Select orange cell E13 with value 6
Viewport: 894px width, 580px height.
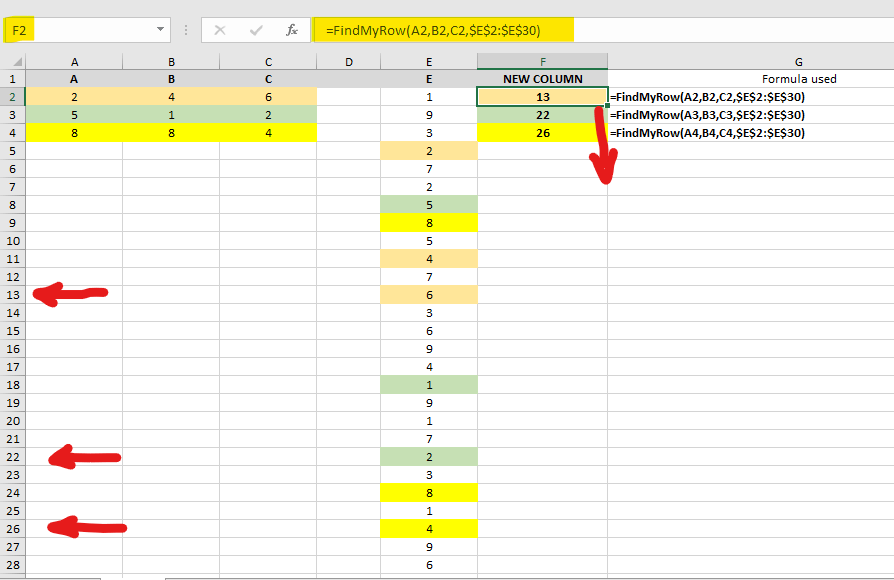coord(429,295)
